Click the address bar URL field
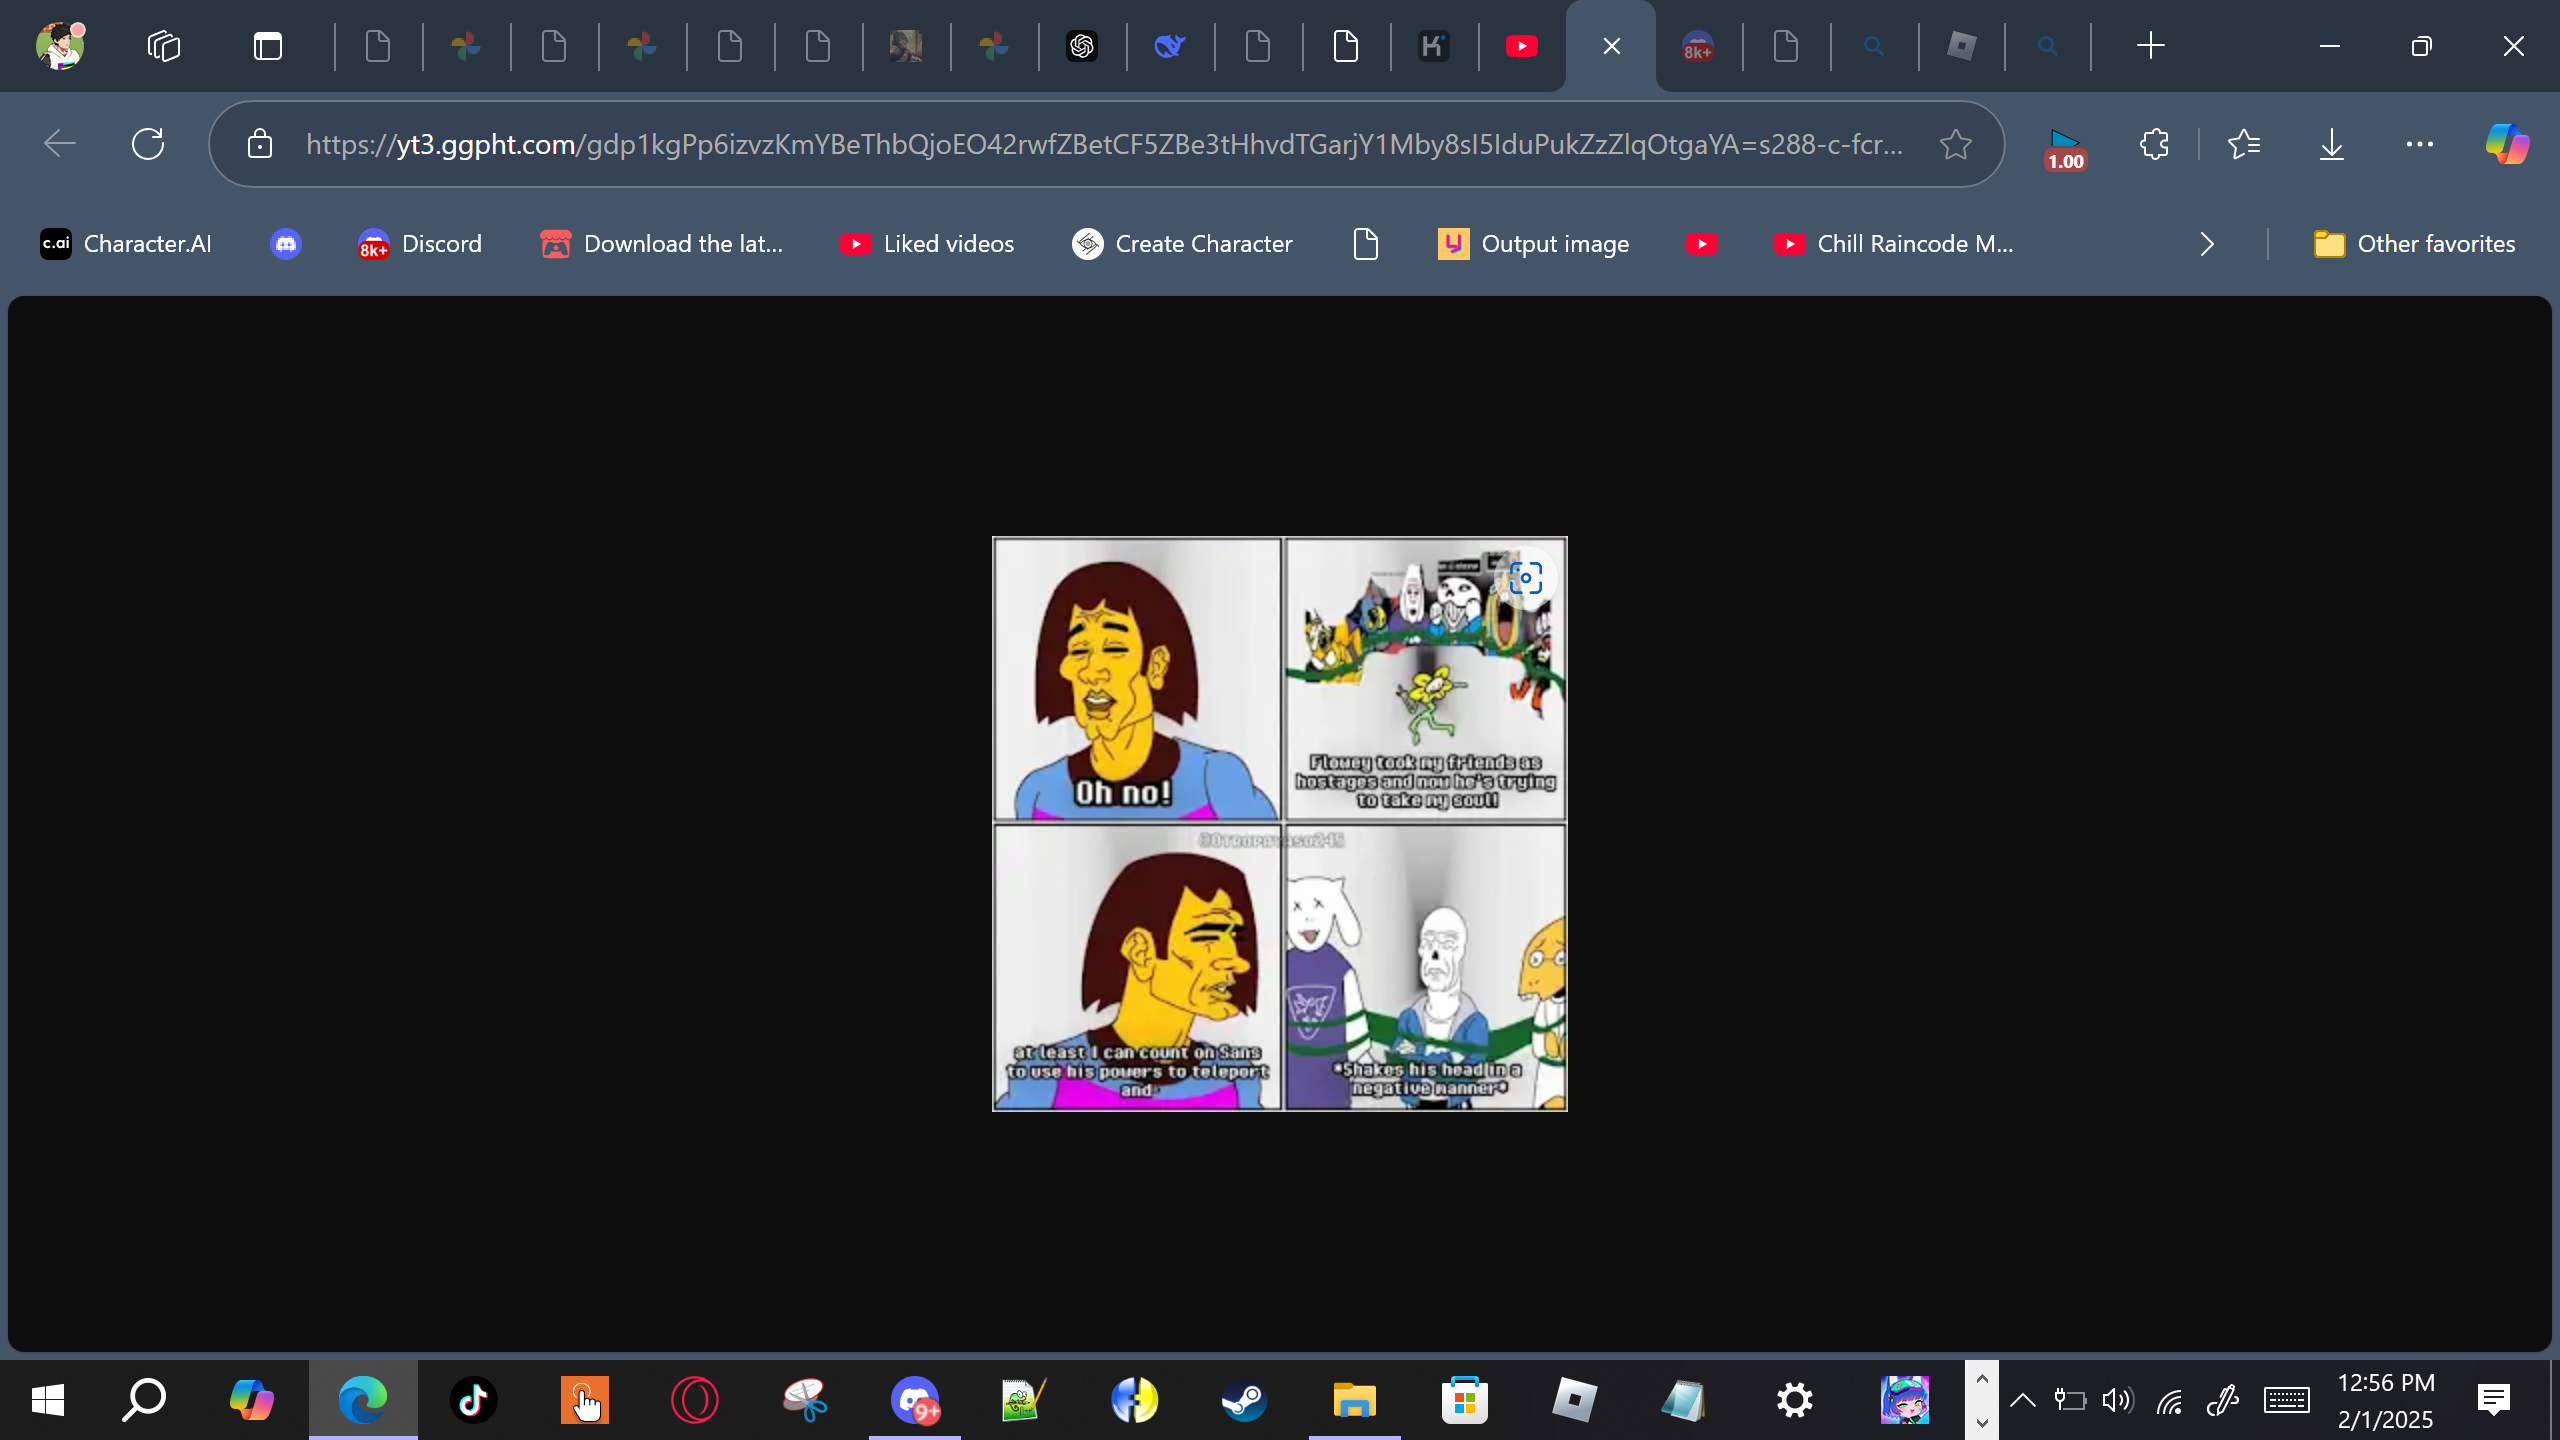Image resolution: width=2560 pixels, height=1440 pixels. (x=1100, y=144)
